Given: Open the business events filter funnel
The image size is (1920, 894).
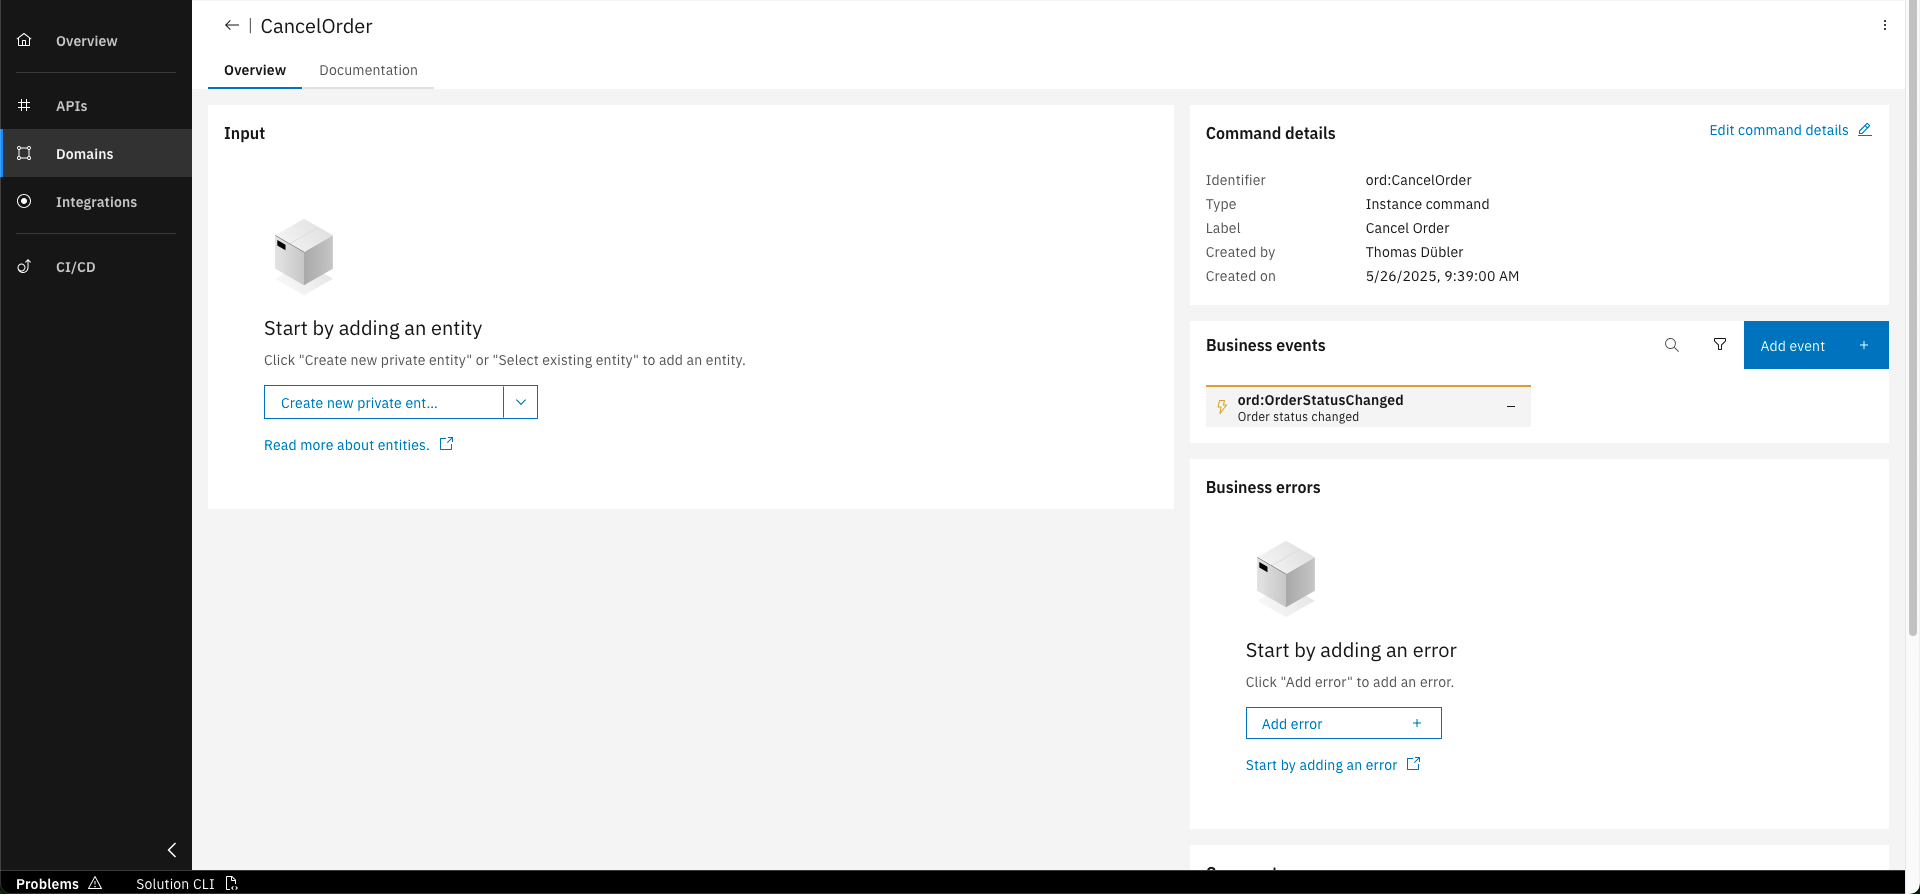Looking at the screenshot, I should click(1720, 345).
